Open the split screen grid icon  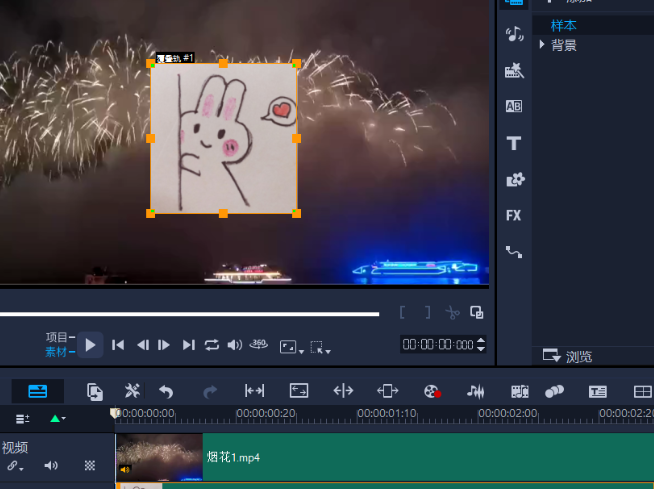[642, 391]
